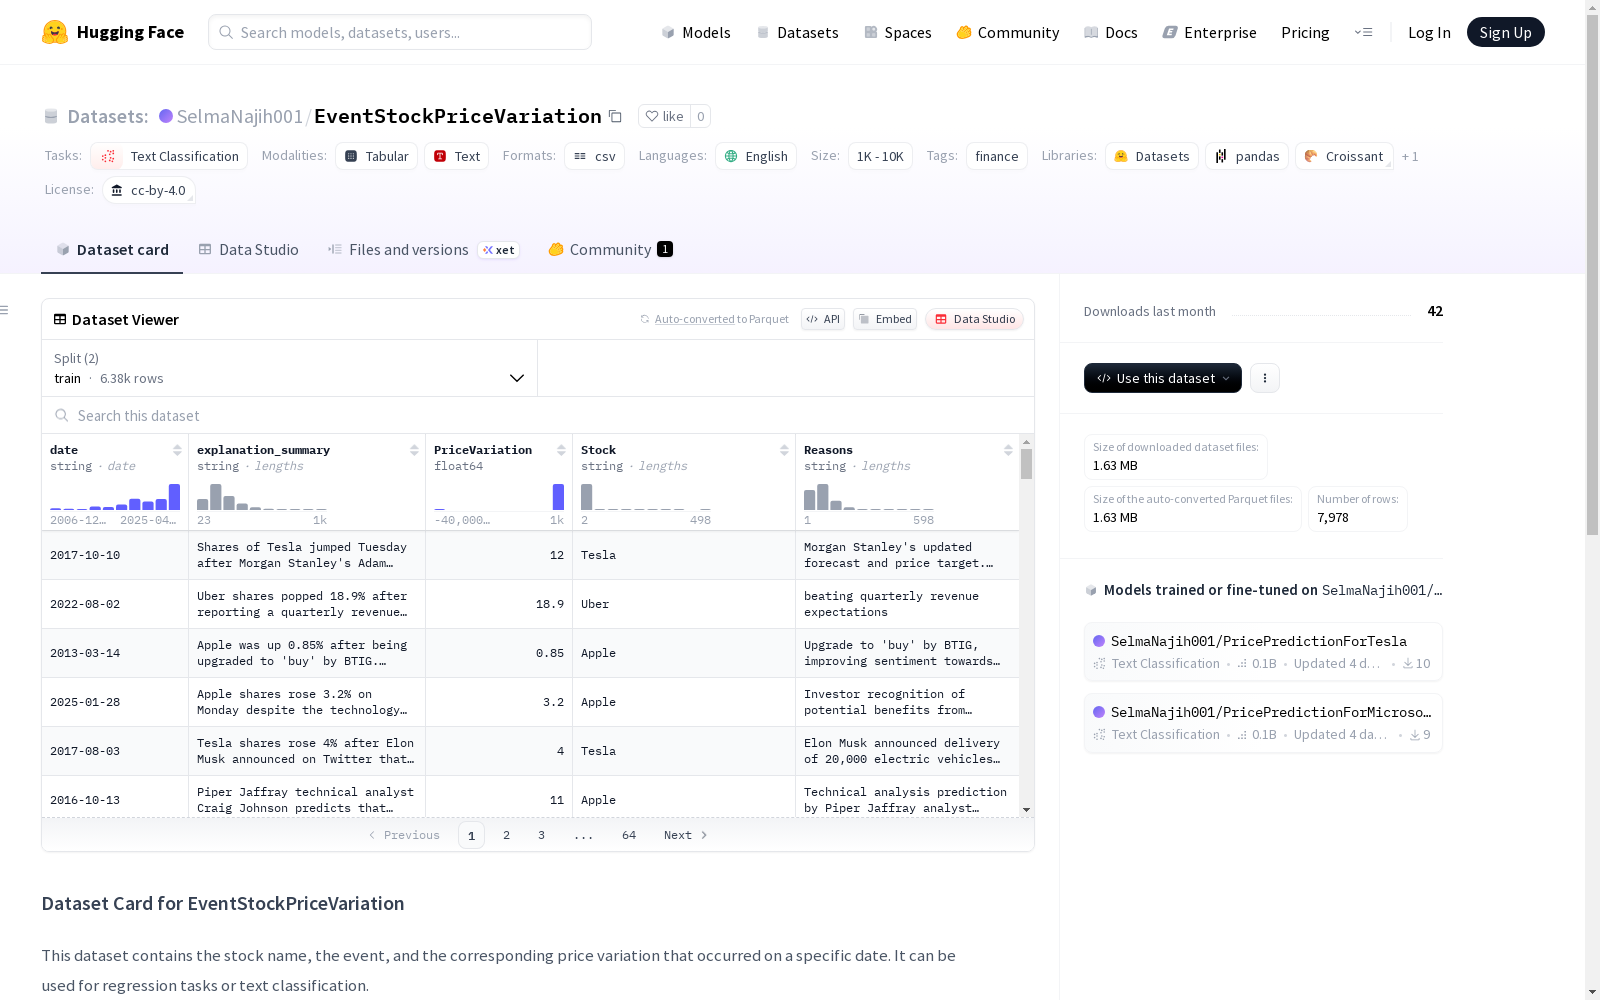Viewport: 1600px width, 1000px height.
Task: Click the finance tag
Action: [x=997, y=156]
